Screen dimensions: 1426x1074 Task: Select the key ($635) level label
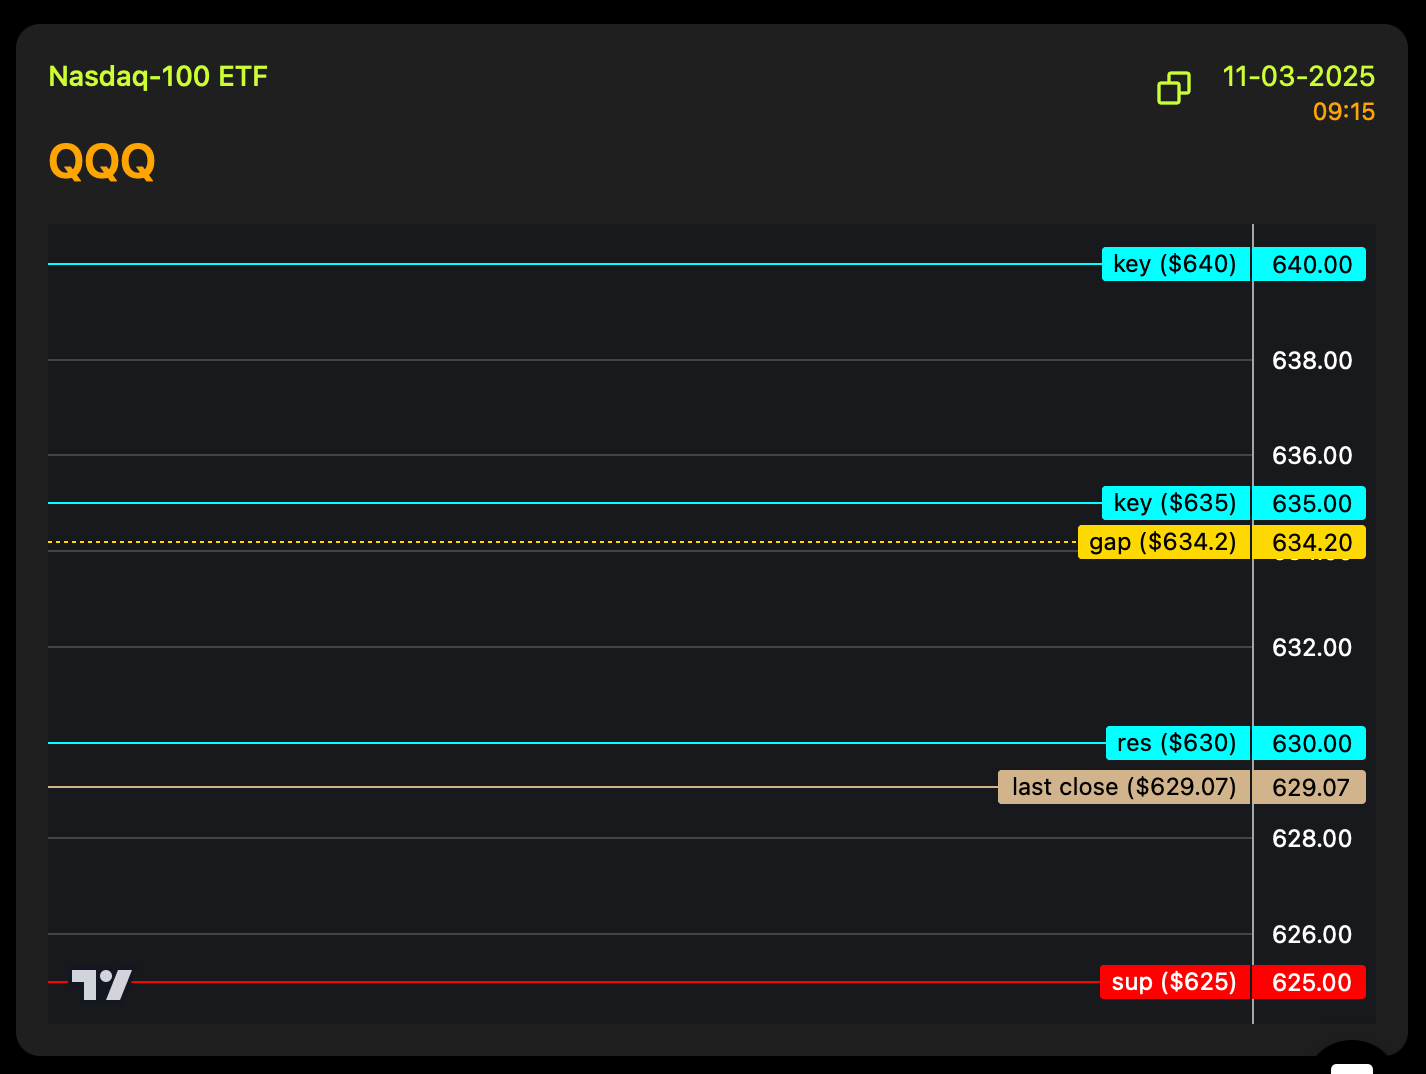pyautogui.click(x=1175, y=503)
